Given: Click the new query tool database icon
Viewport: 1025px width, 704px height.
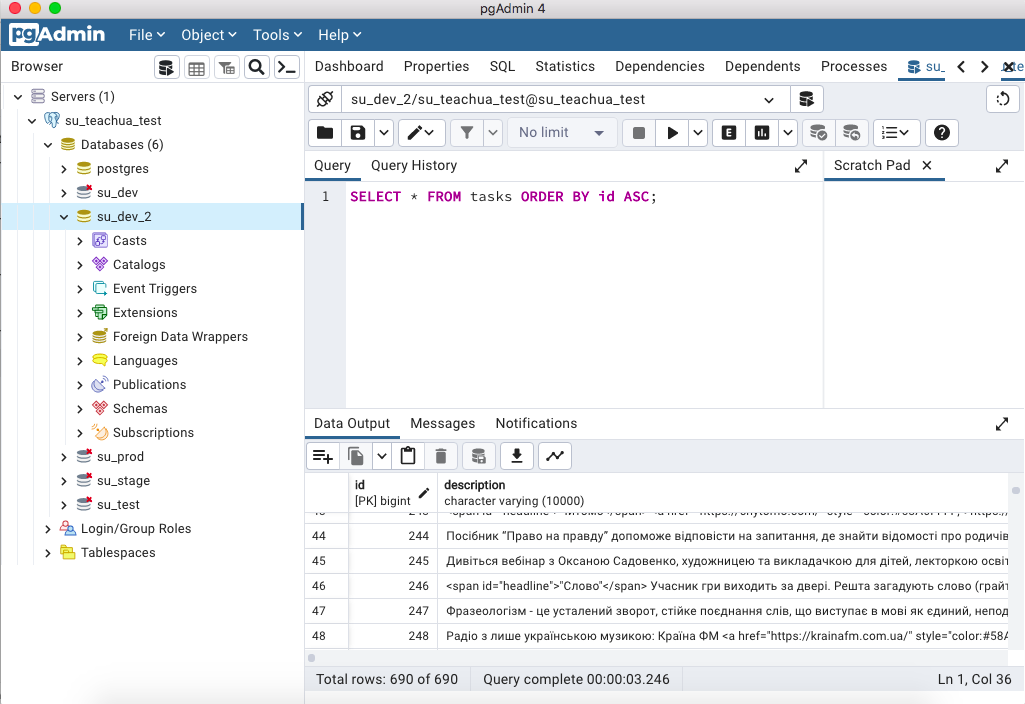Looking at the screenshot, I should coord(807,99).
